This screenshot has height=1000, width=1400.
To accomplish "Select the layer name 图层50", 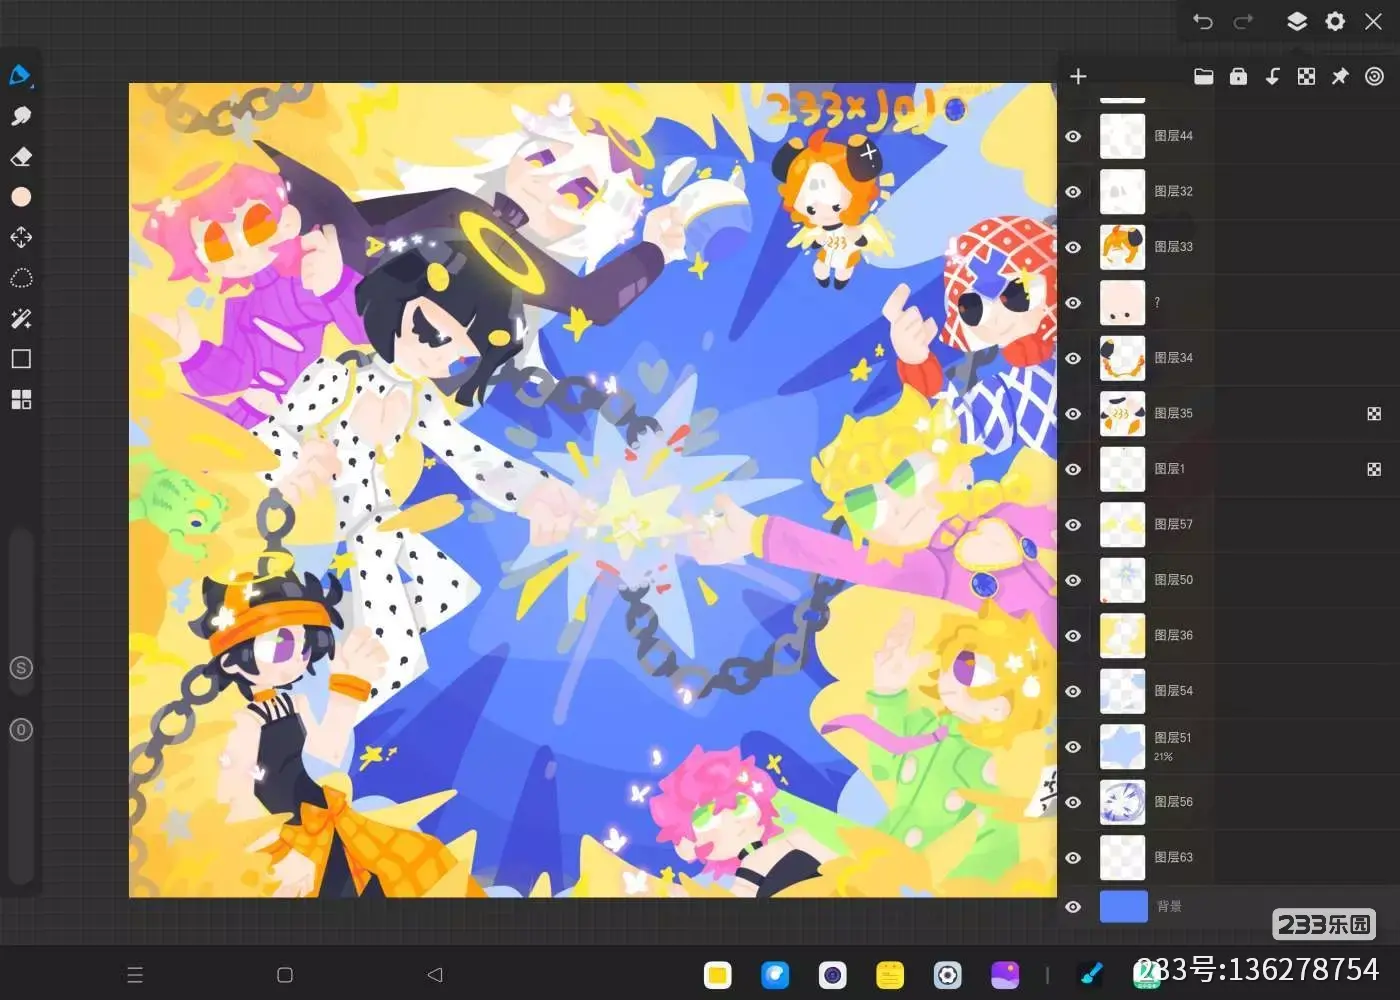I will [x=1173, y=580].
